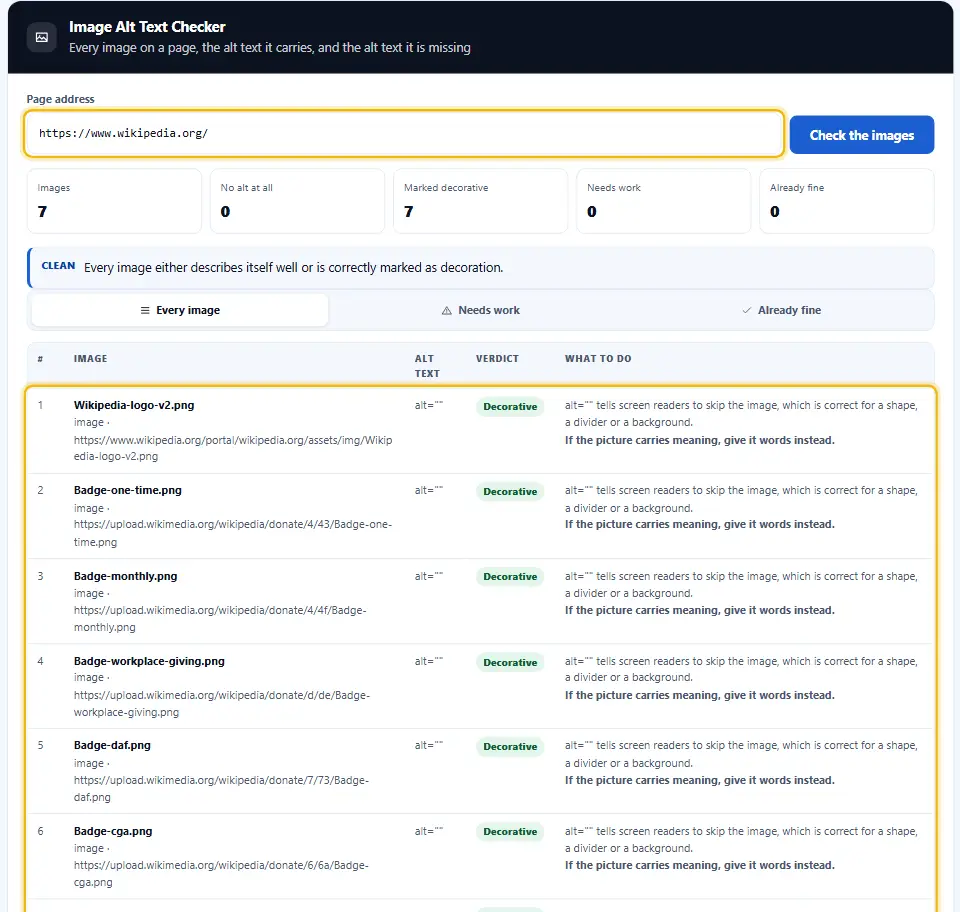Focus the Page address input field

[404, 133]
